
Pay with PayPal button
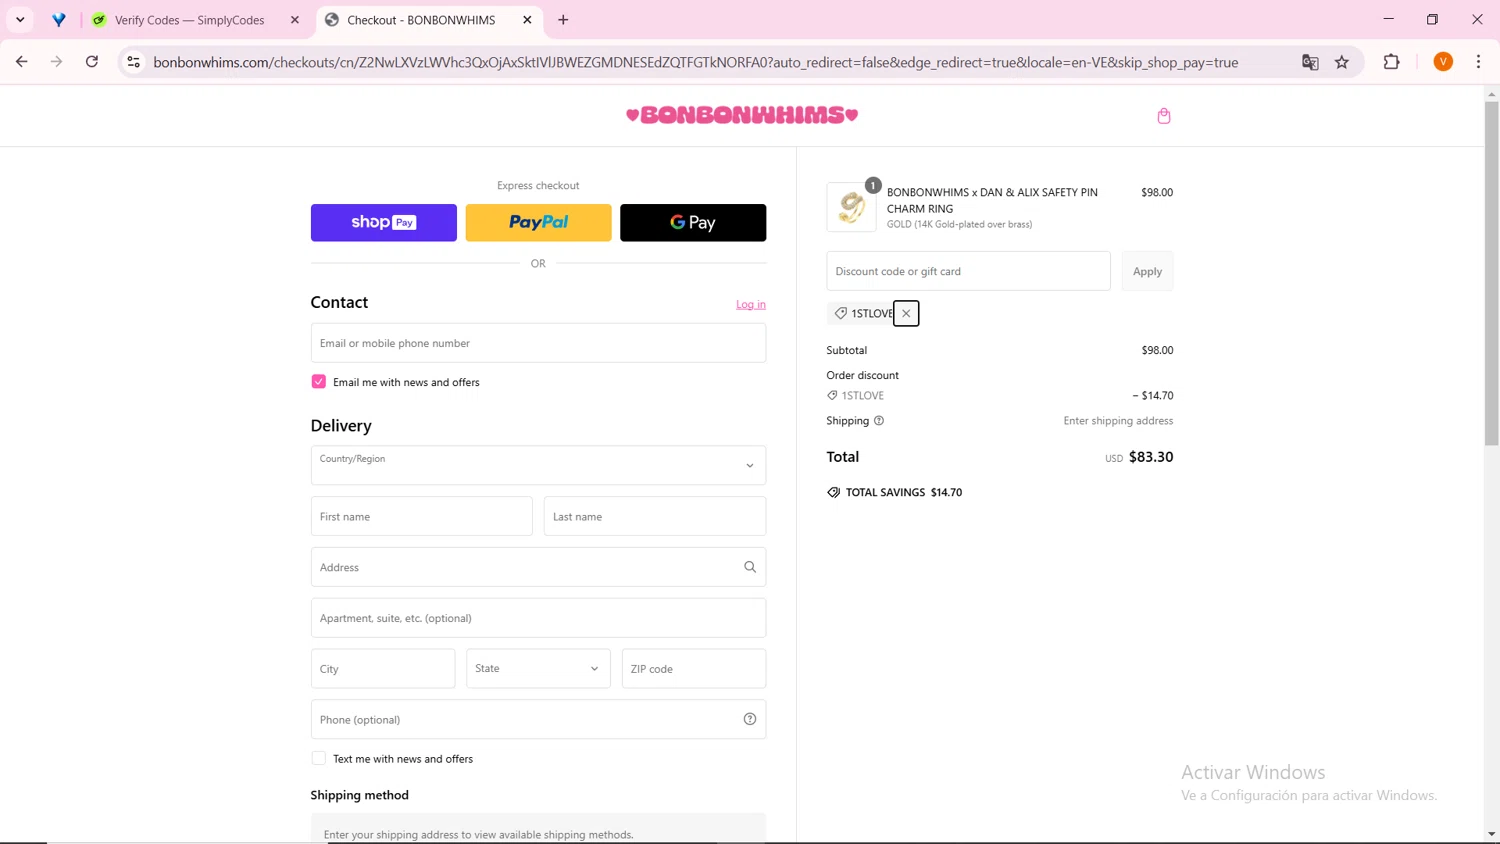[x=538, y=223]
